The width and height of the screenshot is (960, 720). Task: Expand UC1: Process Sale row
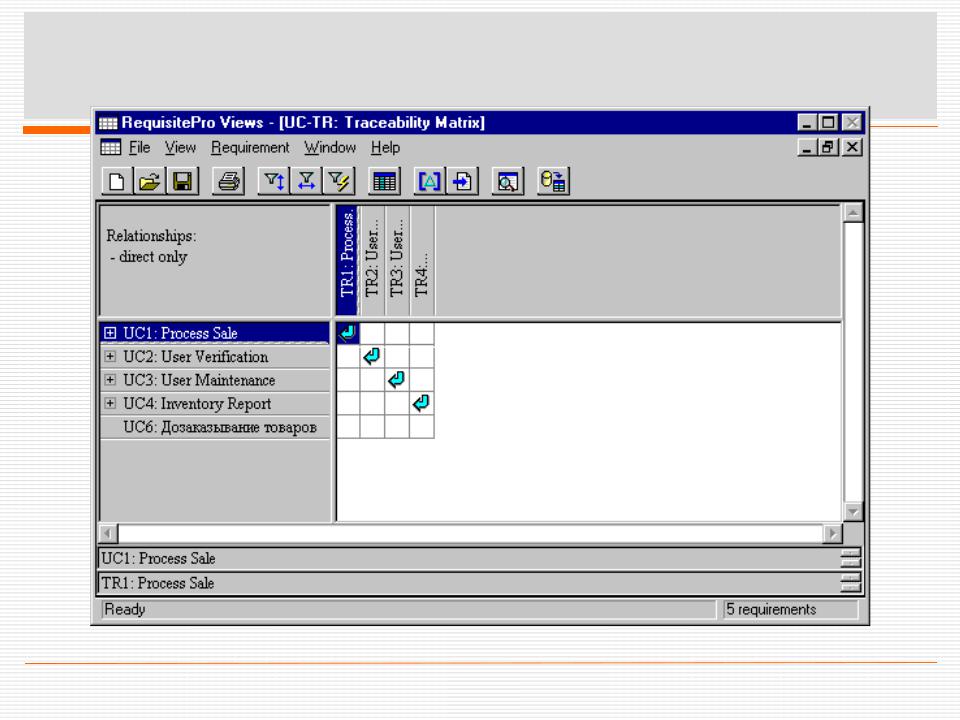110,333
